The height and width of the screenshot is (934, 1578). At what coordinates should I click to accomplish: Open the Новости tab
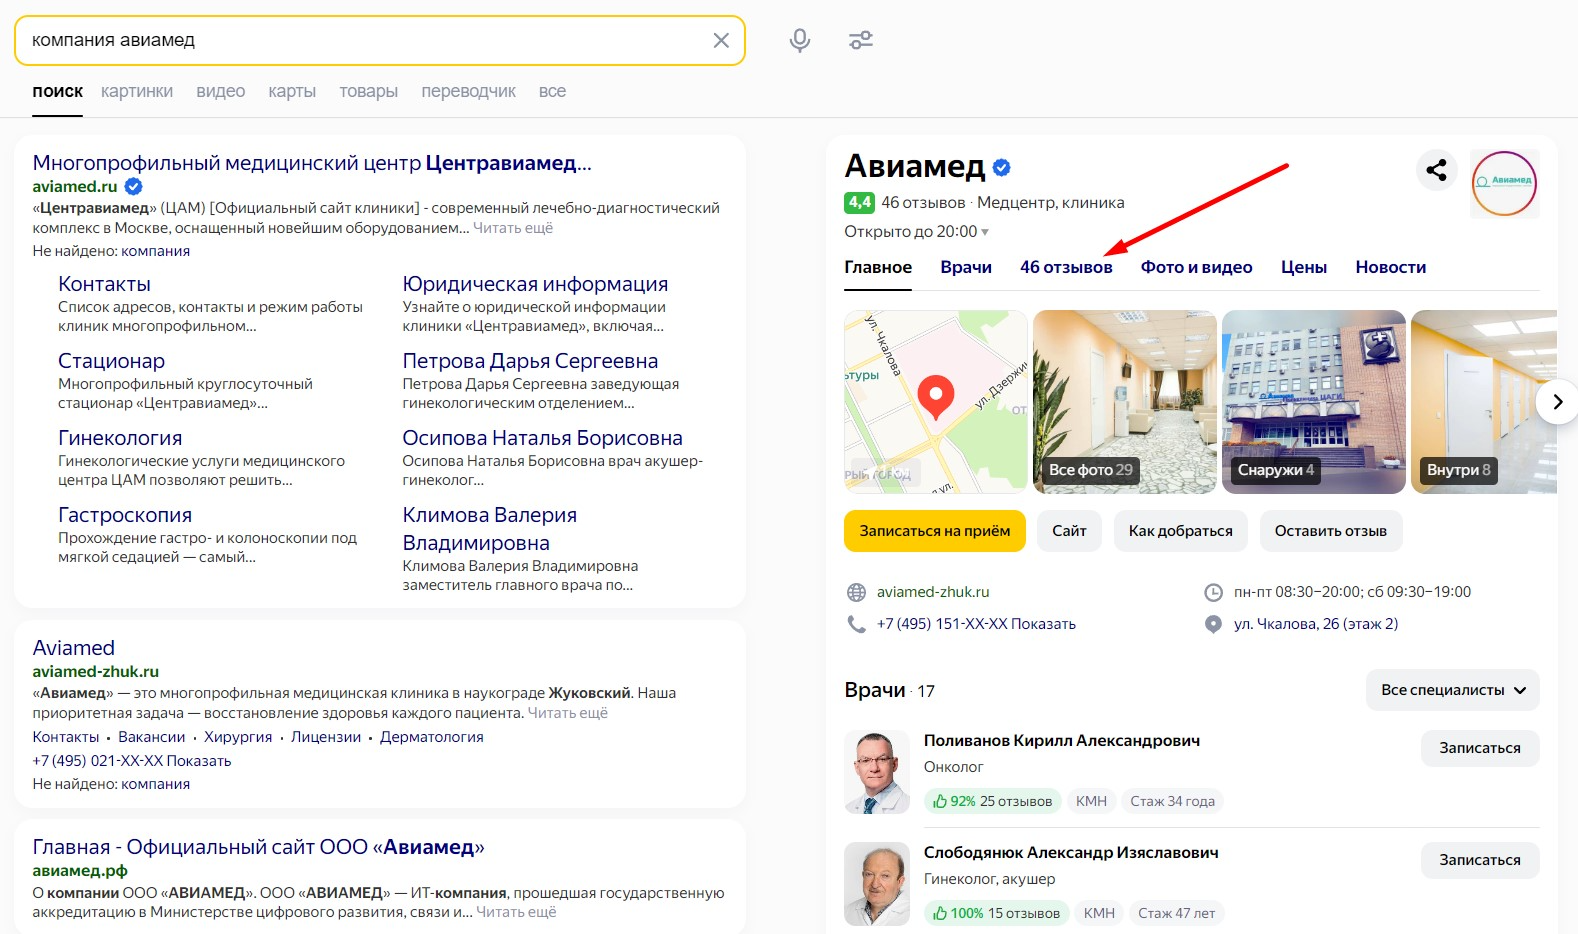click(x=1391, y=267)
